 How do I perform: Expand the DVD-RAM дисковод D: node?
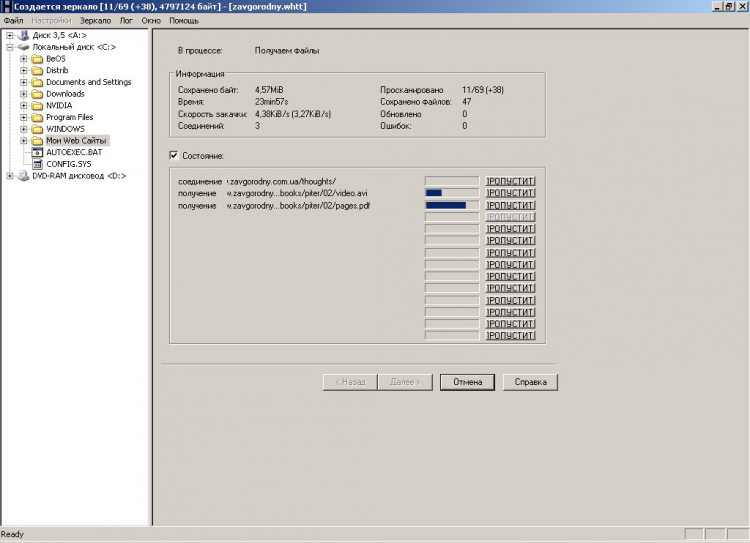[10, 176]
